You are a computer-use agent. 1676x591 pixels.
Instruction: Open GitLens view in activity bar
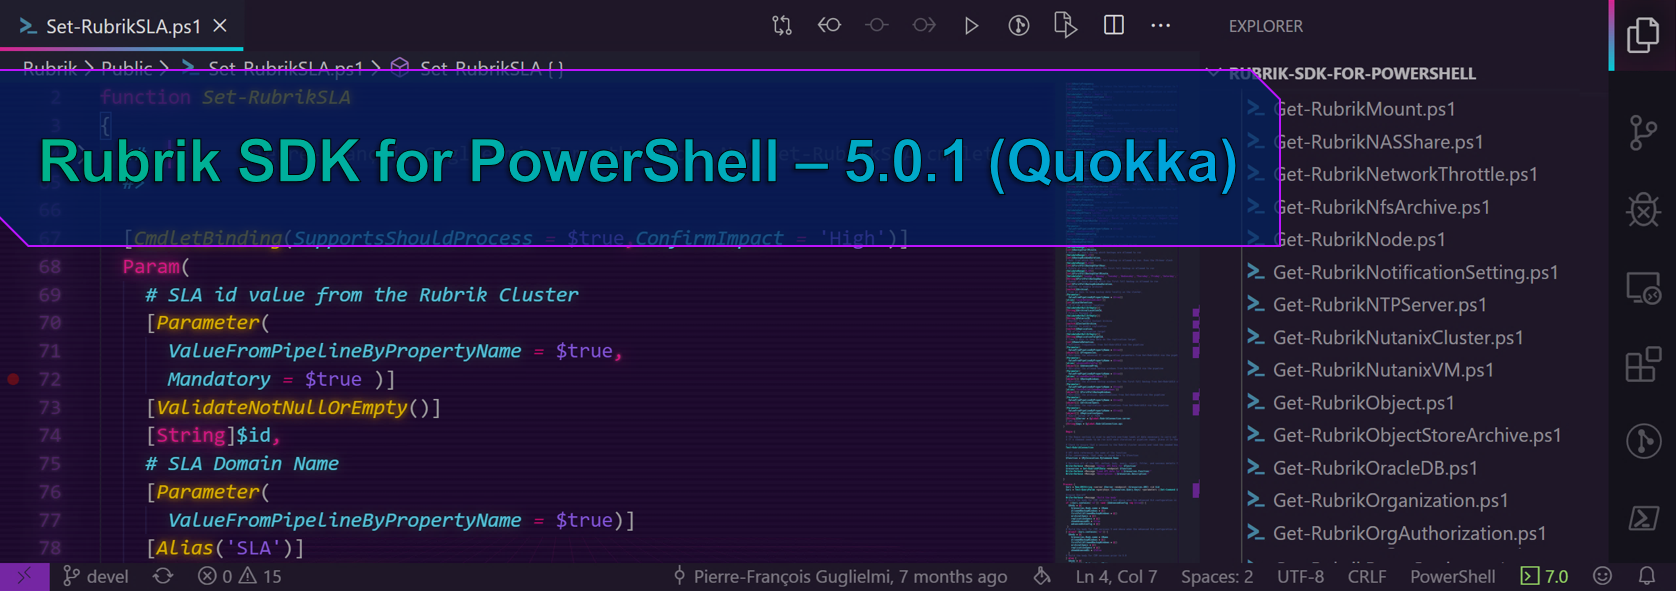[x=1643, y=440]
